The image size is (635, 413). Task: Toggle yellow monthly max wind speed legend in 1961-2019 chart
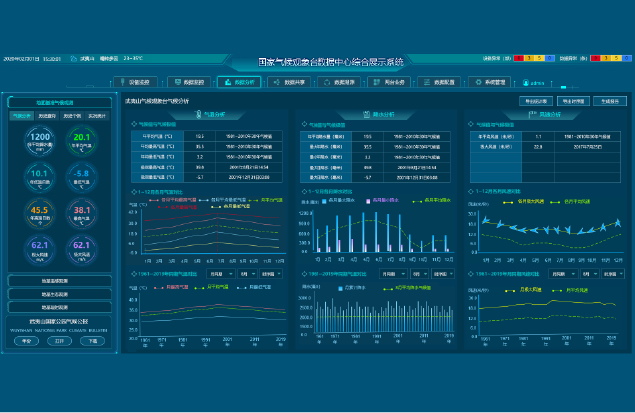(524, 290)
